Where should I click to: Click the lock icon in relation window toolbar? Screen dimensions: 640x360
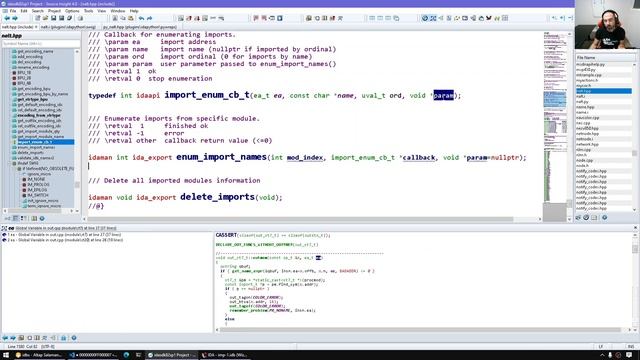[63, 338]
